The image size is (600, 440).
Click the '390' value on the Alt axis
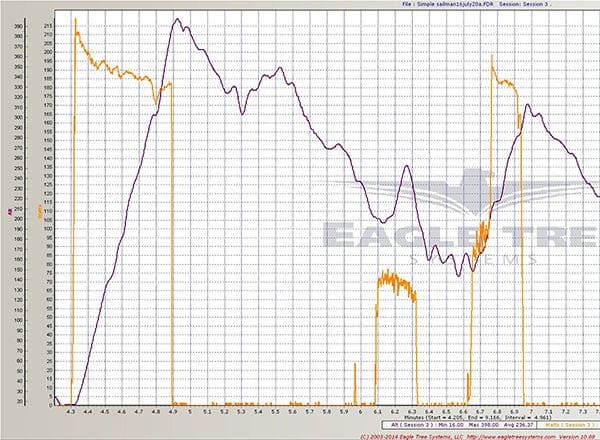[x=19, y=26]
